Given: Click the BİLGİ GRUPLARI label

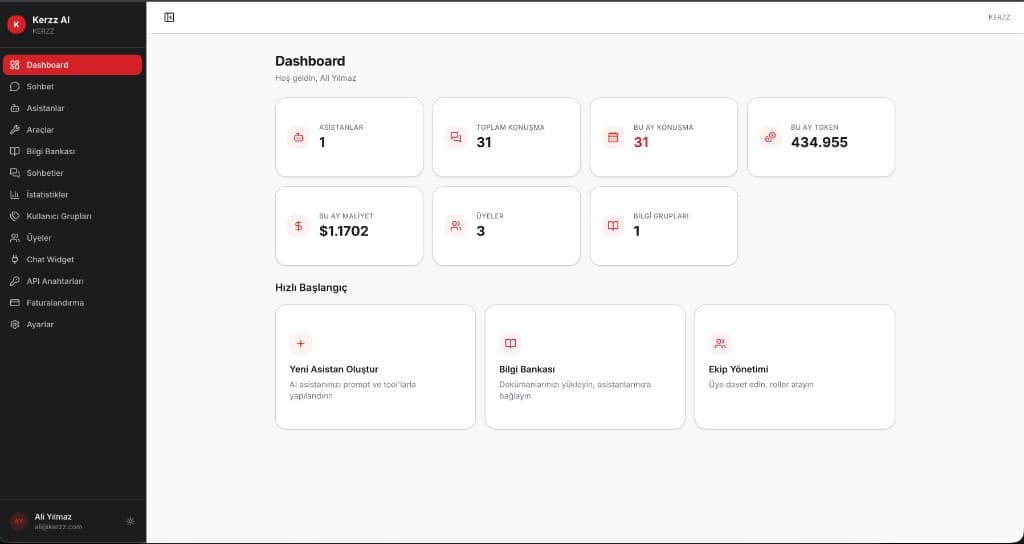Looking at the screenshot, I should tap(661, 216).
